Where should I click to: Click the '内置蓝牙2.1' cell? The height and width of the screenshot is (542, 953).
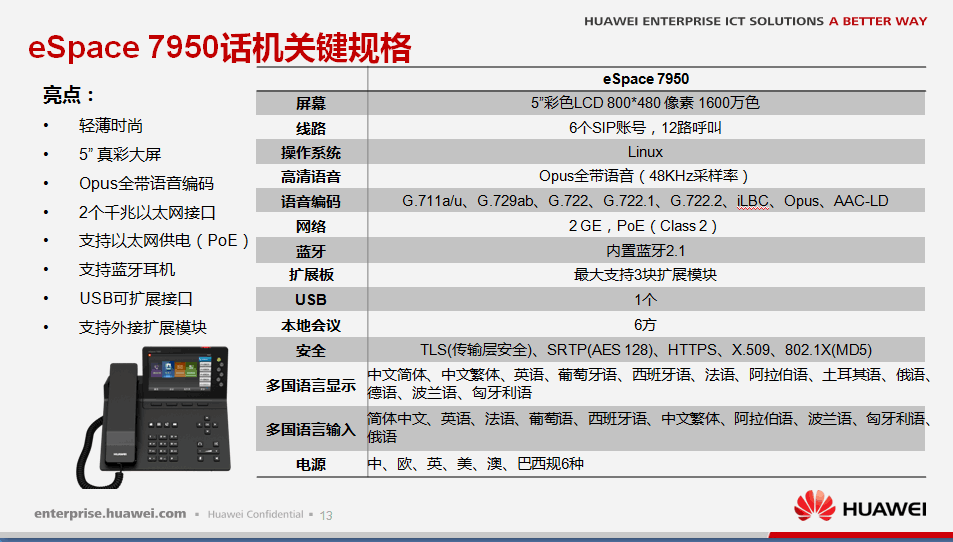point(645,250)
